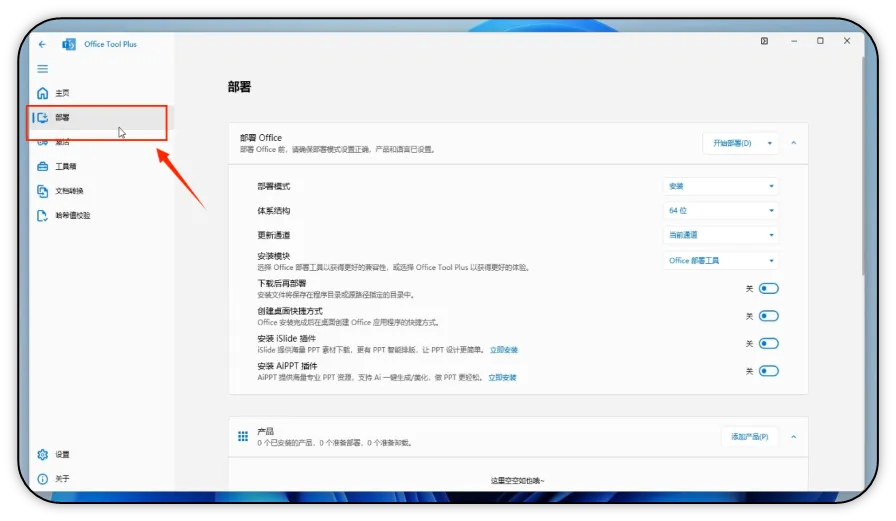896x521 pixels.
Task: Open the 体系结构 dropdown showing 64 位
Action: coord(721,211)
